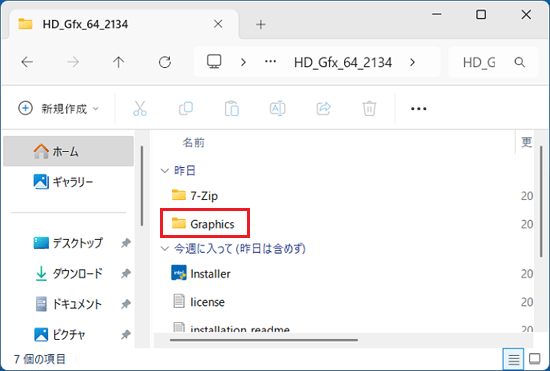Click the Paste clipboard icon
The height and width of the screenshot is (371, 550).
(x=232, y=108)
